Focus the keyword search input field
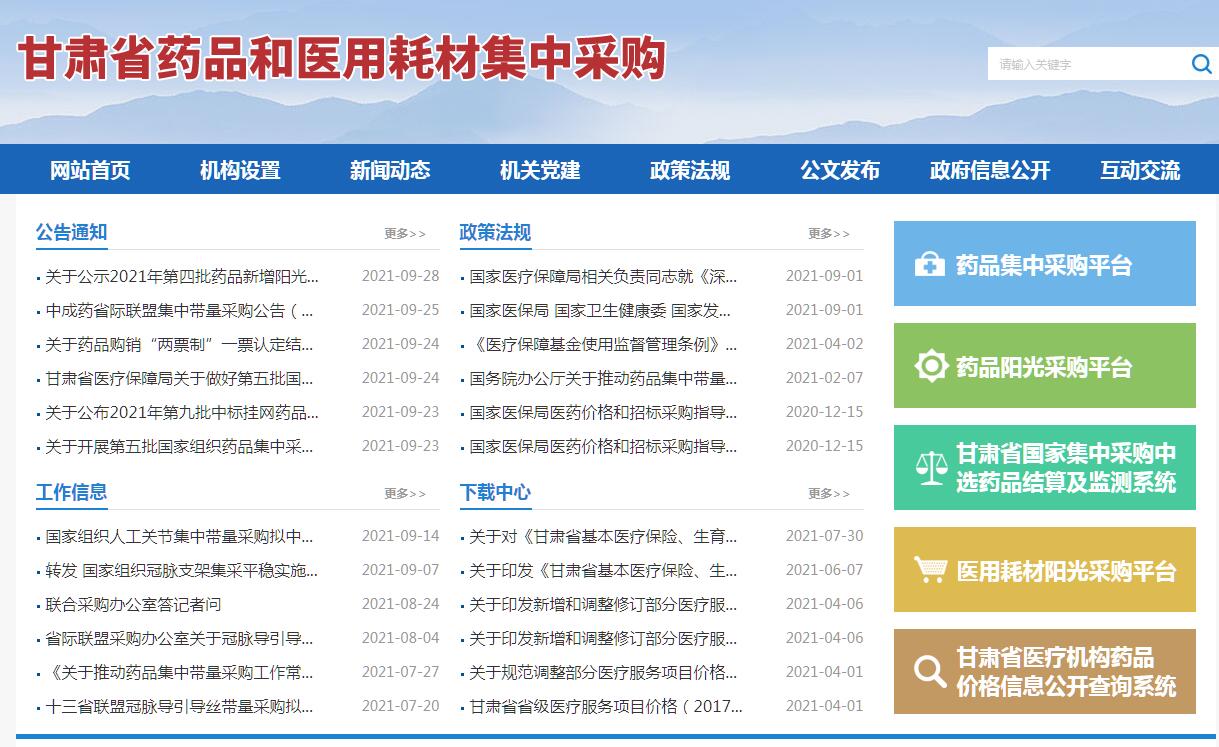The height and width of the screenshot is (747, 1219). [1085, 65]
